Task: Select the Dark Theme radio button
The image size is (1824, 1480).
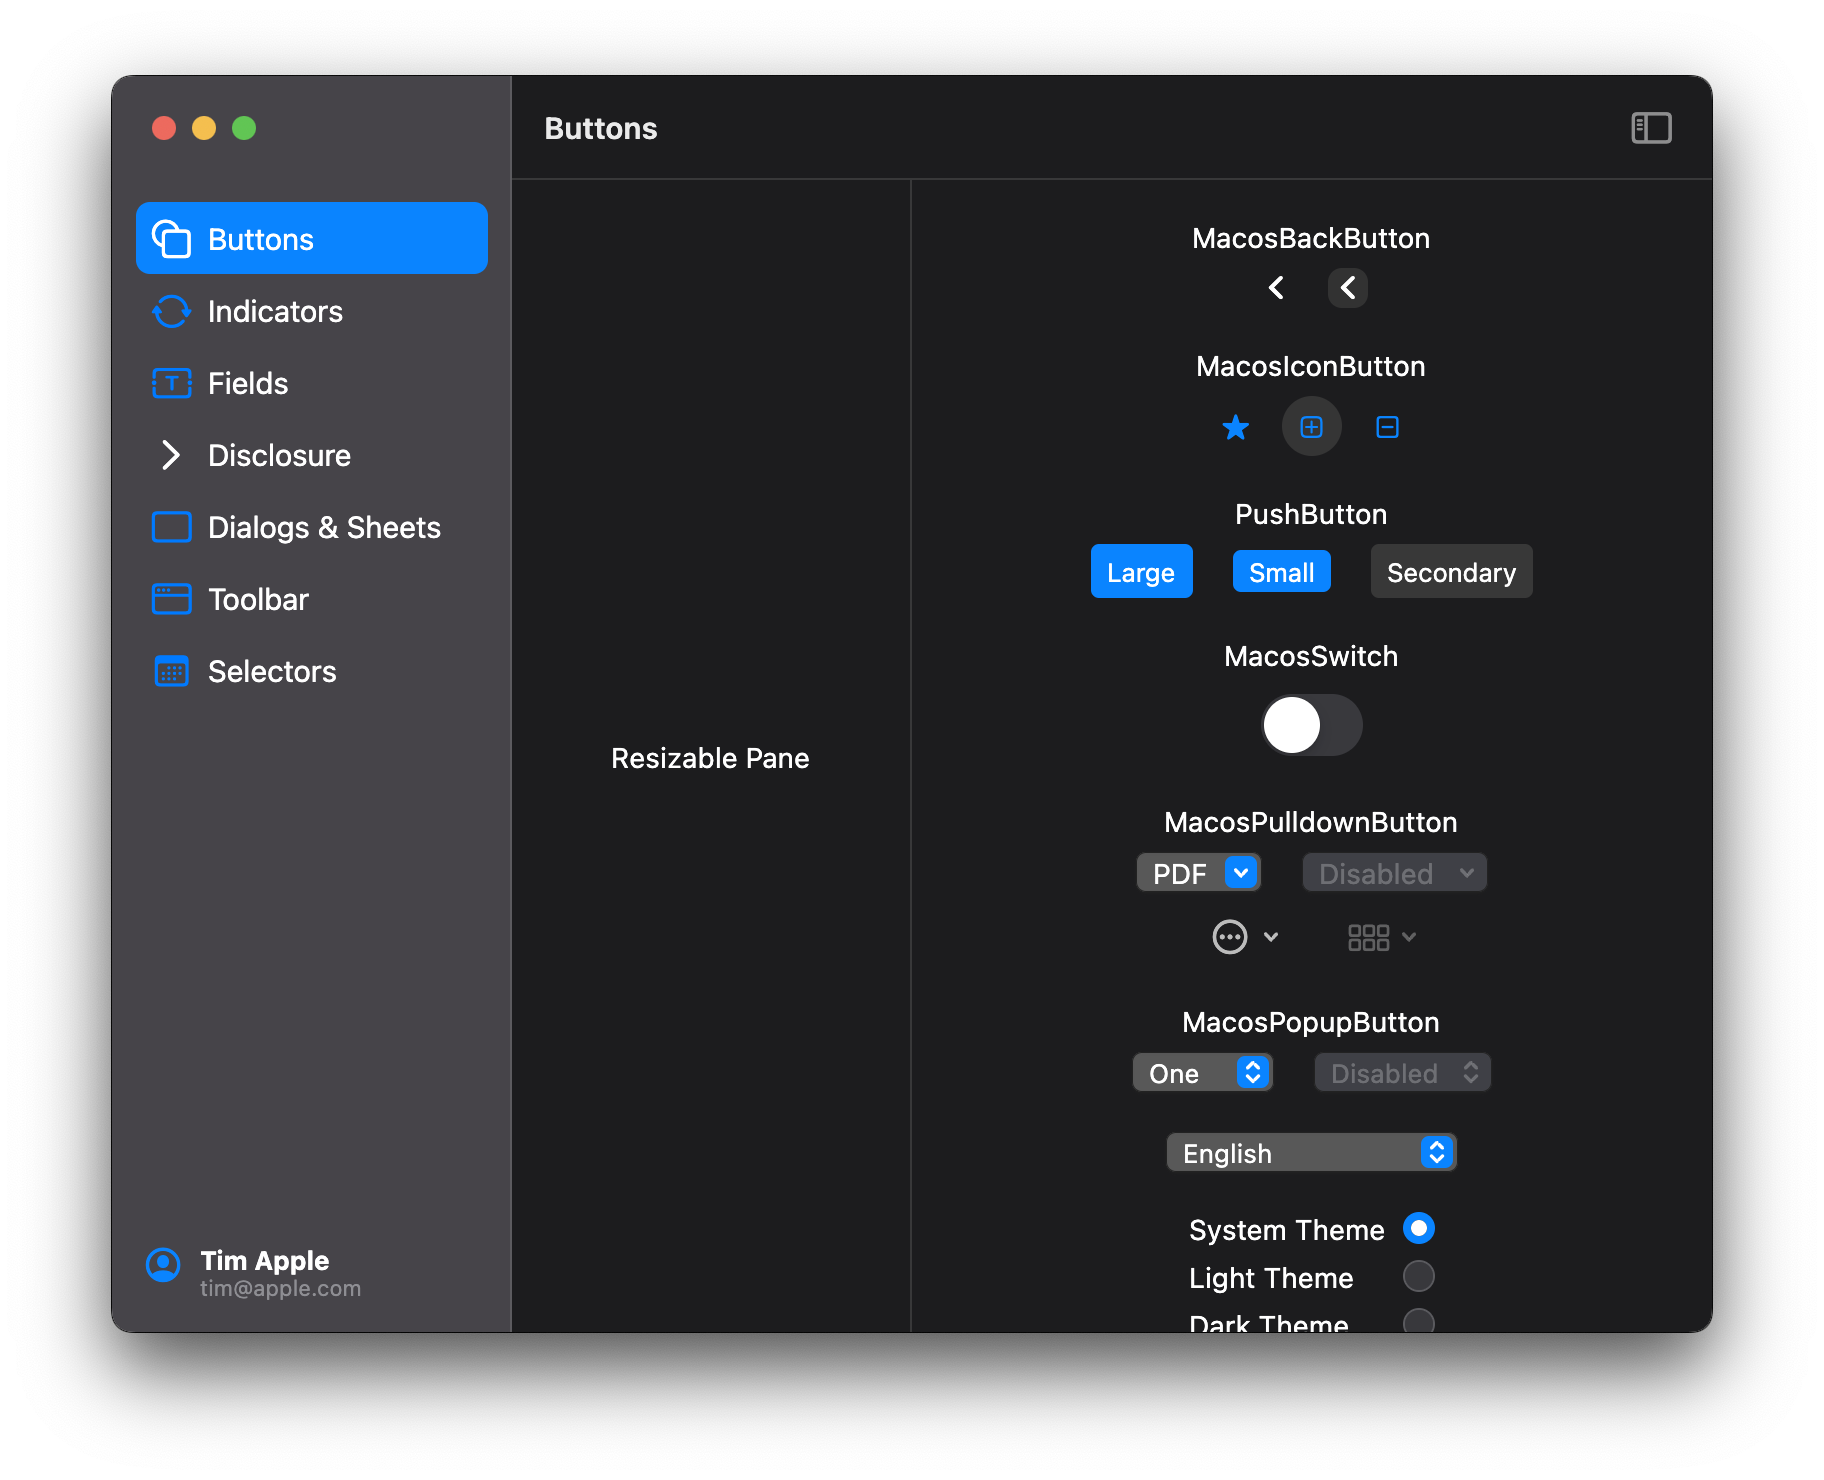Action: coord(1418,1321)
